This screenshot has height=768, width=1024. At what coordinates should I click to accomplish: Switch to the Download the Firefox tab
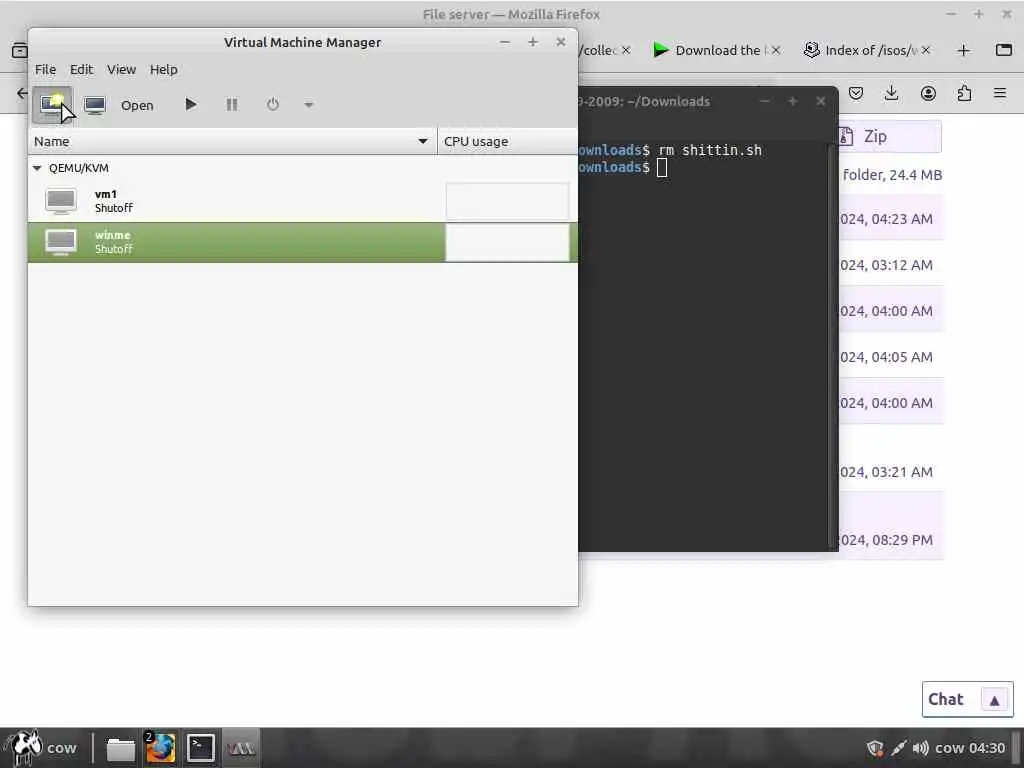pyautogui.click(x=717, y=50)
